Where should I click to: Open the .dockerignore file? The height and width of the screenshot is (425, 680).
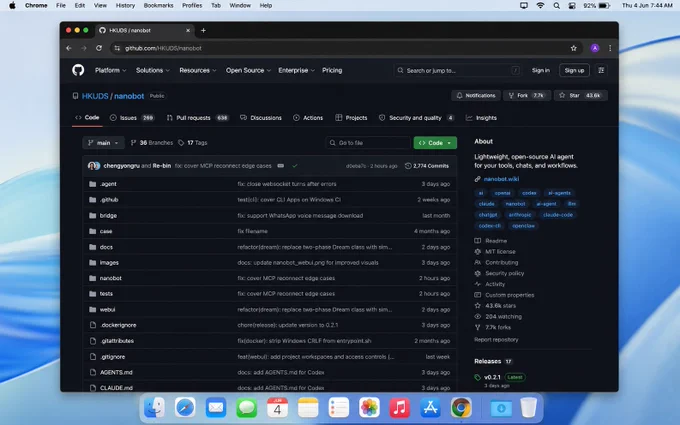point(118,325)
